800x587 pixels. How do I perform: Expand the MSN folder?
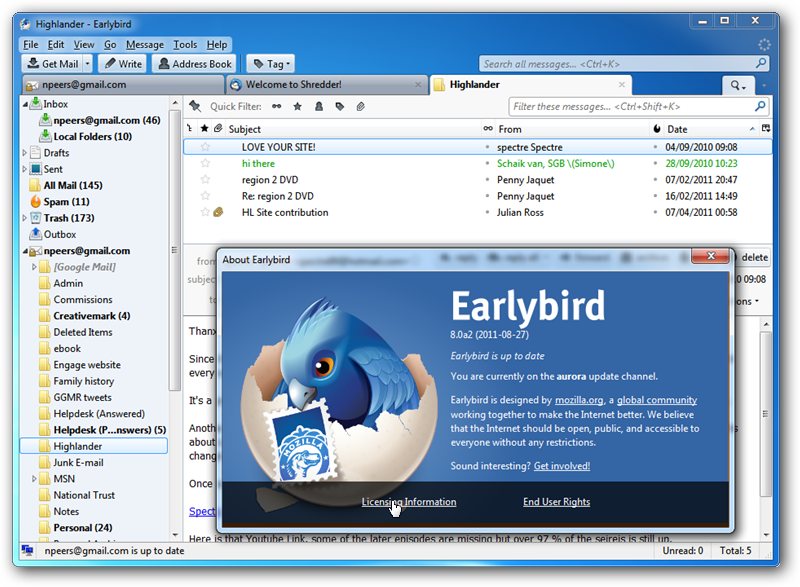(x=34, y=479)
